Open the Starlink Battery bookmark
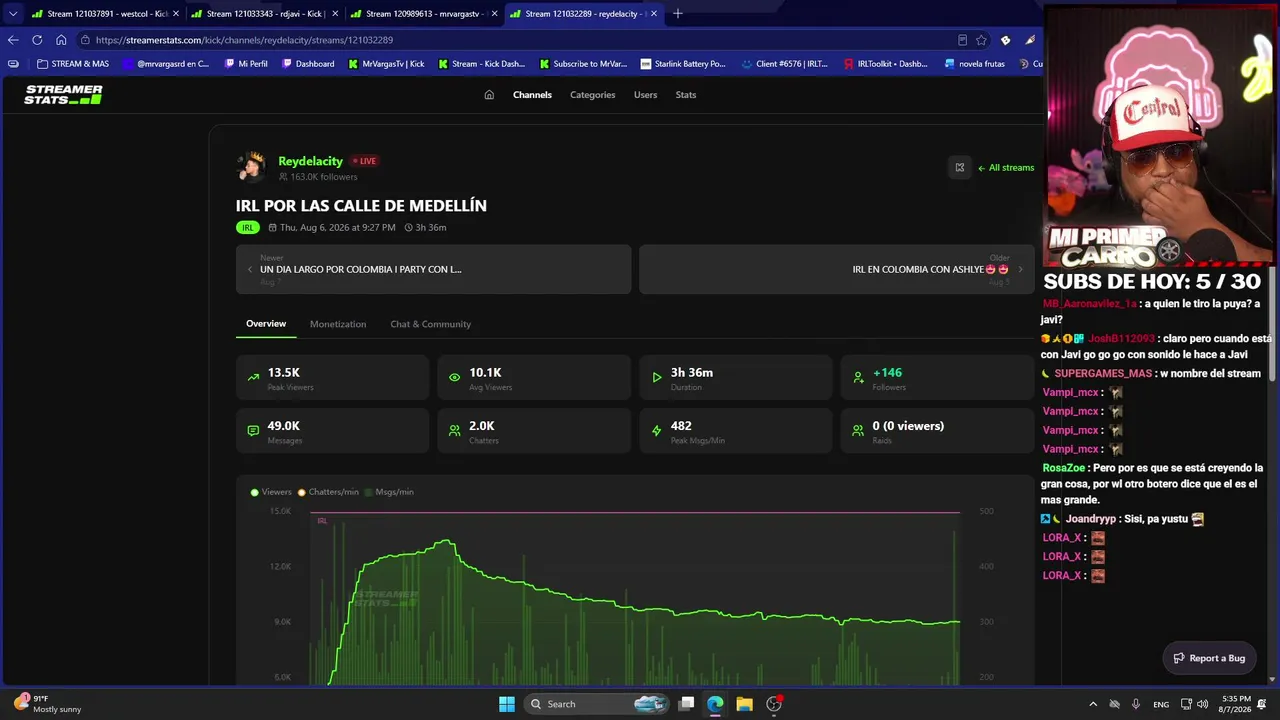This screenshot has width=1280, height=720. (x=683, y=64)
